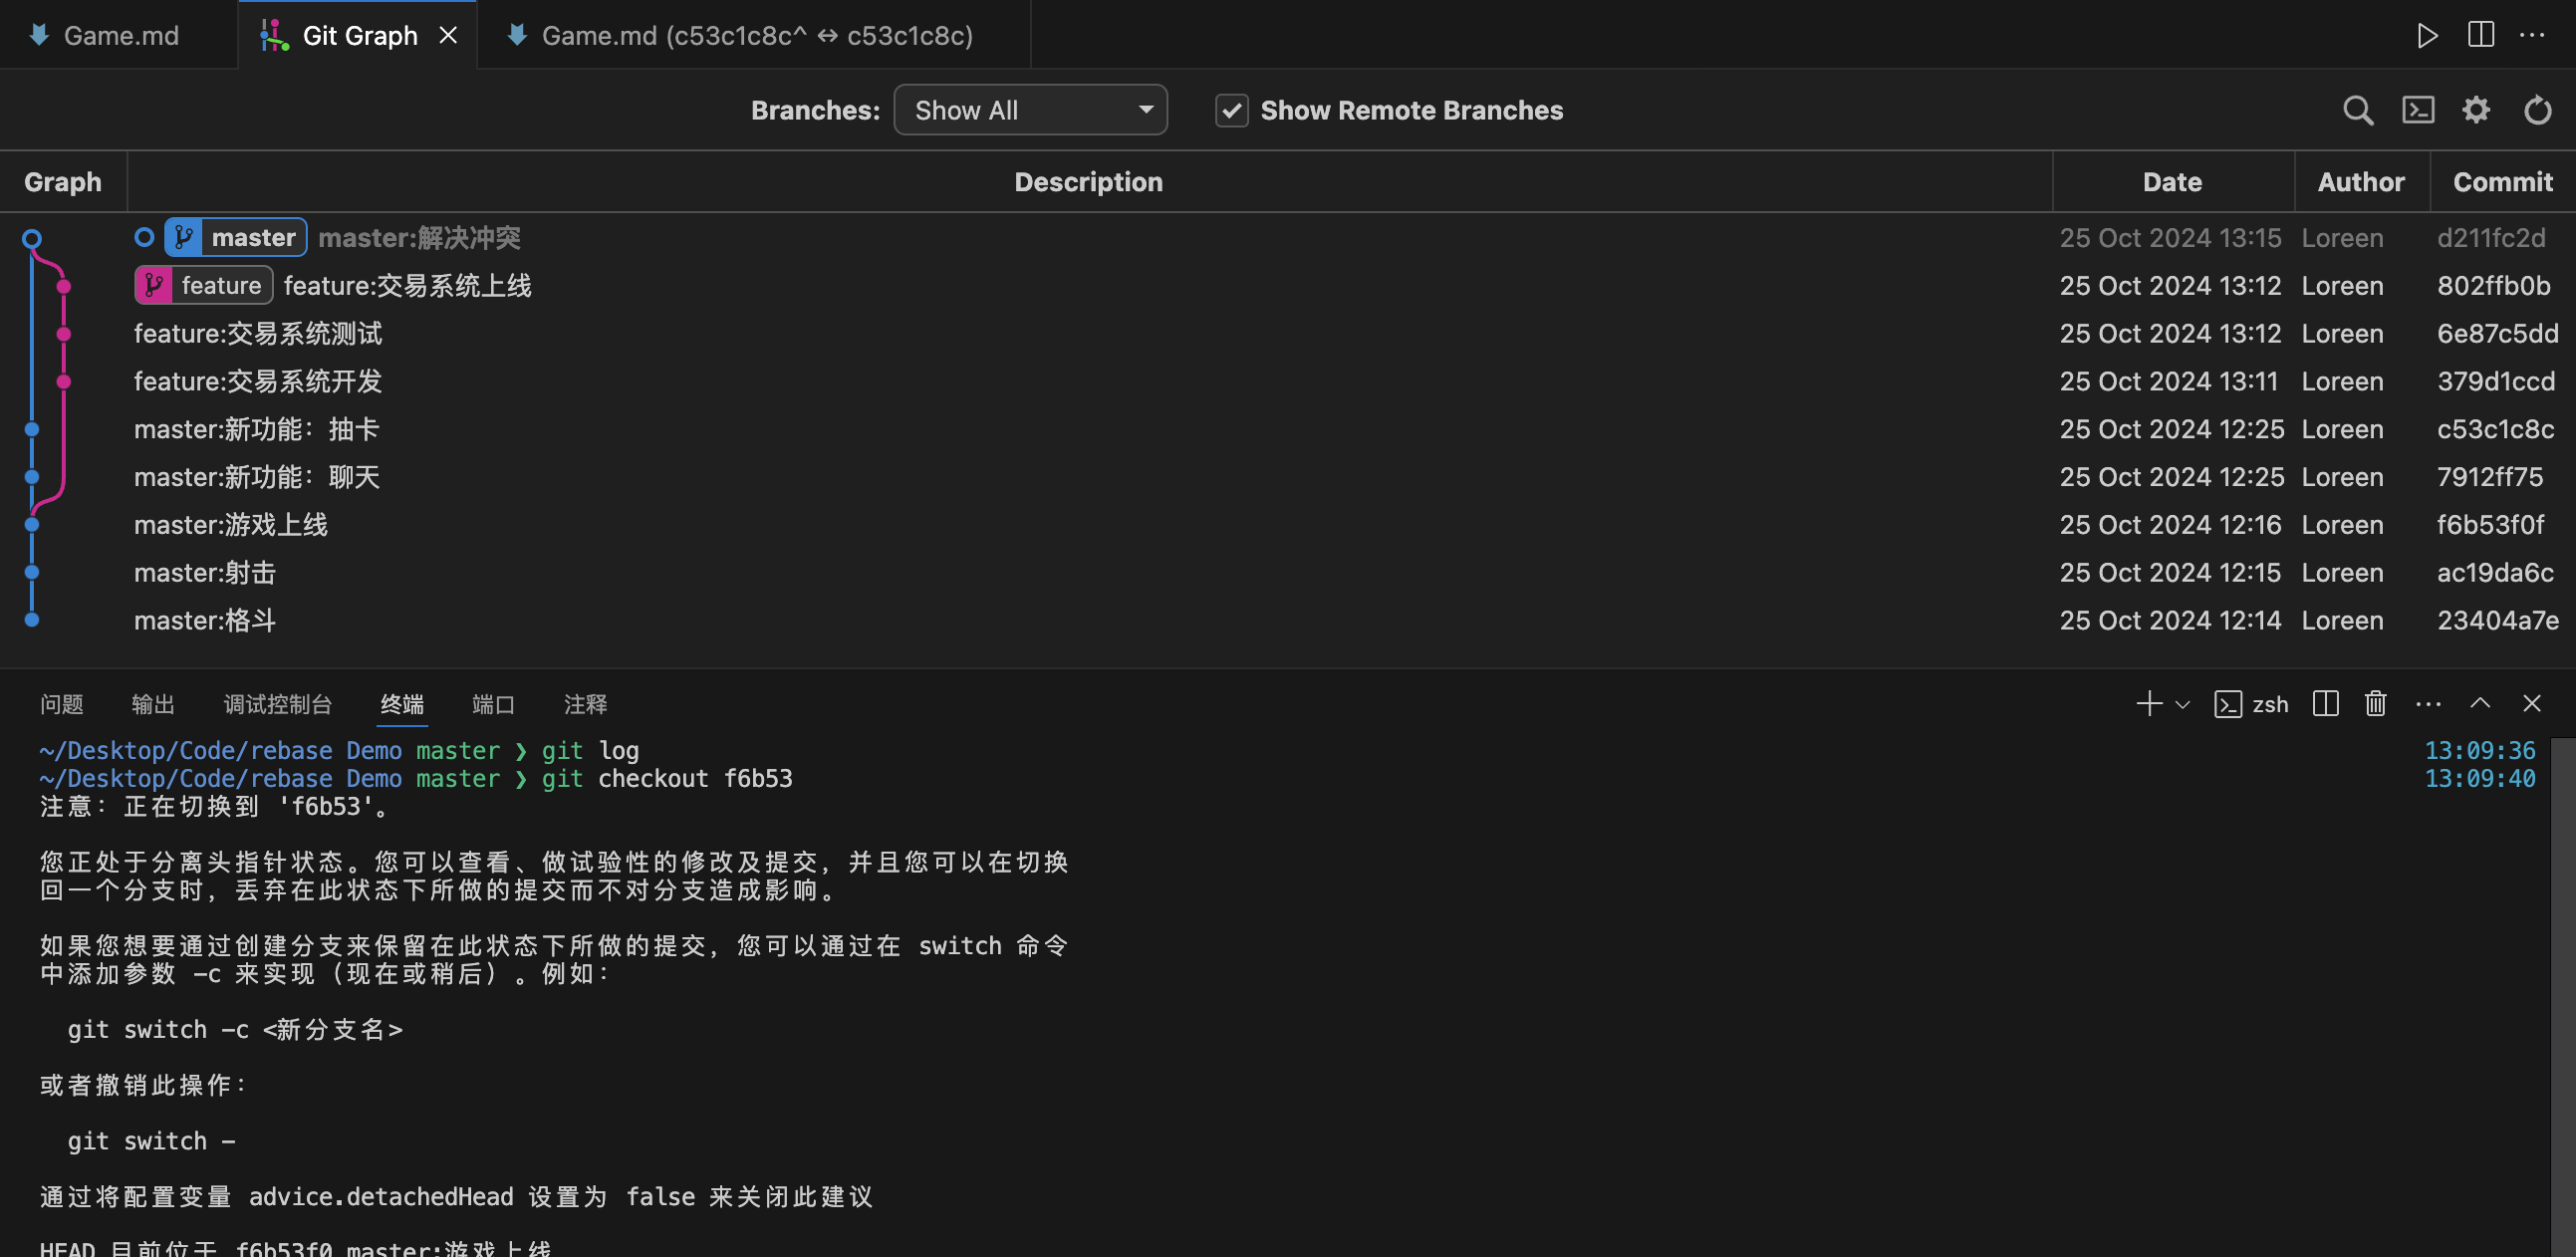The width and height of the screenshot is (2576, 1257).
Task: Click commit hash c53c1c8c
Action: click(2495, 430)
